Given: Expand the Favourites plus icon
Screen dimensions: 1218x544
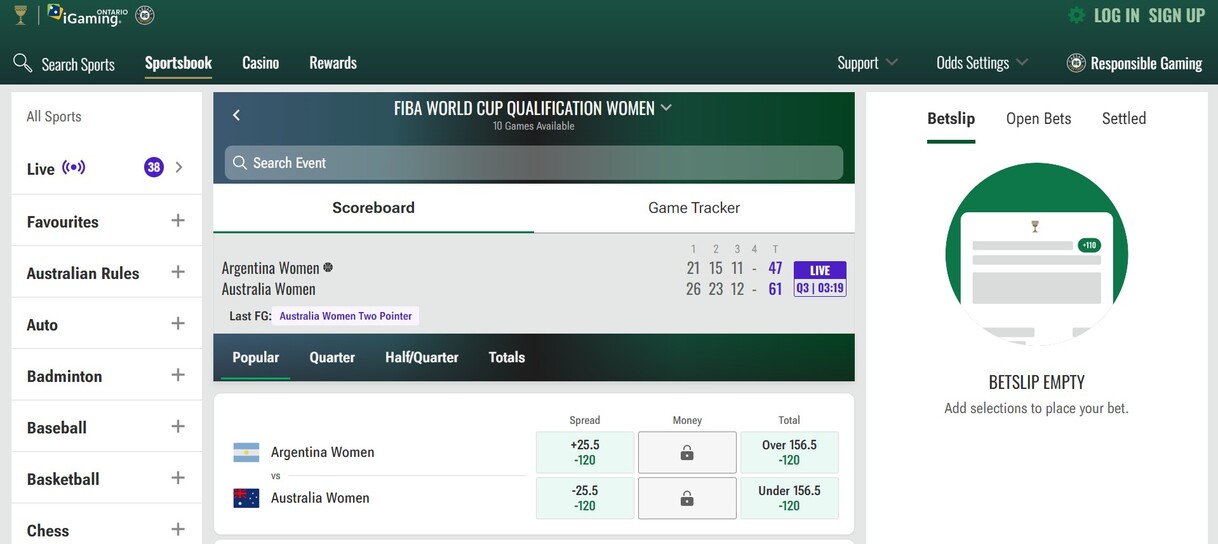Looking at the screenshot, I should pyautogui.click(x=178, y=220).
